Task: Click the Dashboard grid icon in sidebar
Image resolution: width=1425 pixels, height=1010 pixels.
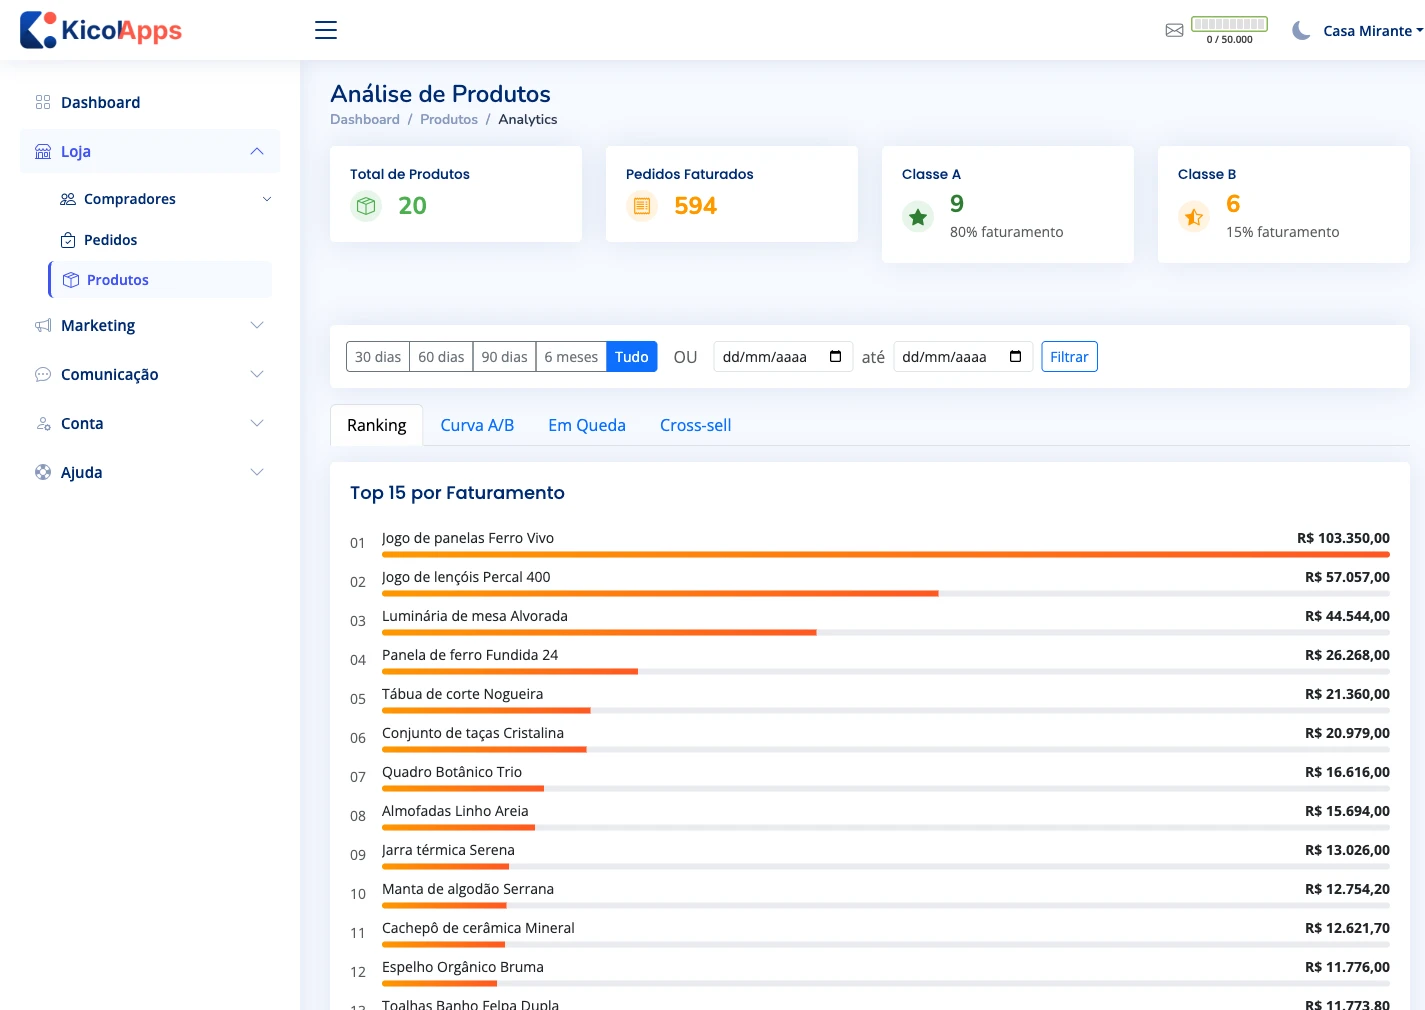Action: coord(43,102)
